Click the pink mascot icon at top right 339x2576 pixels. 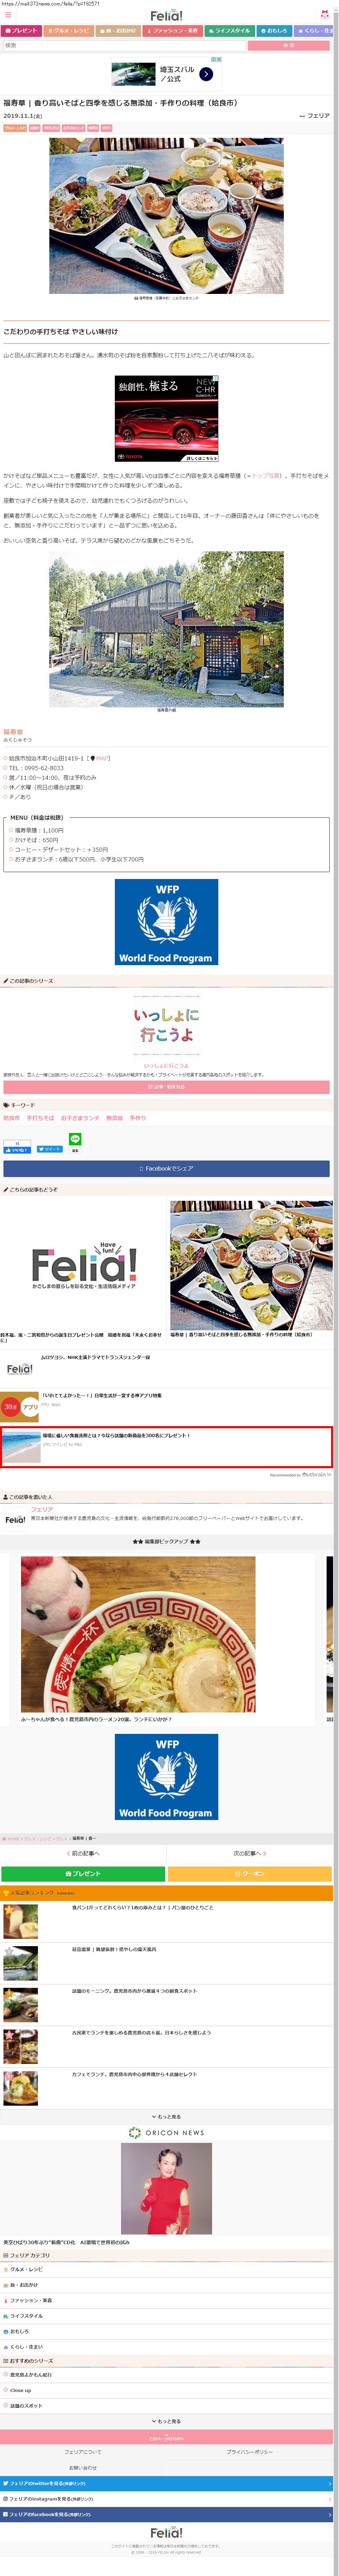324,16
